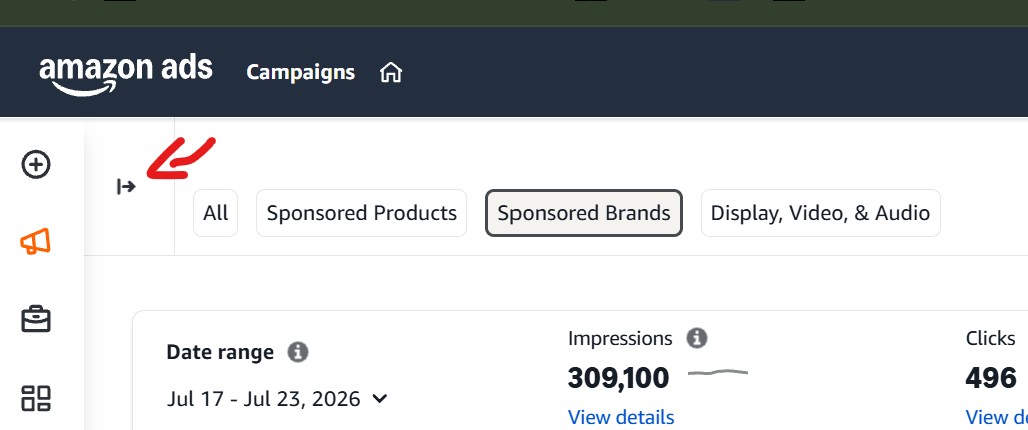The height and width of the screenshot is (430, 1028).
Task: Click the Impressions sparkline trend graph
Action: pyautogui.click(x=718, y=373)
